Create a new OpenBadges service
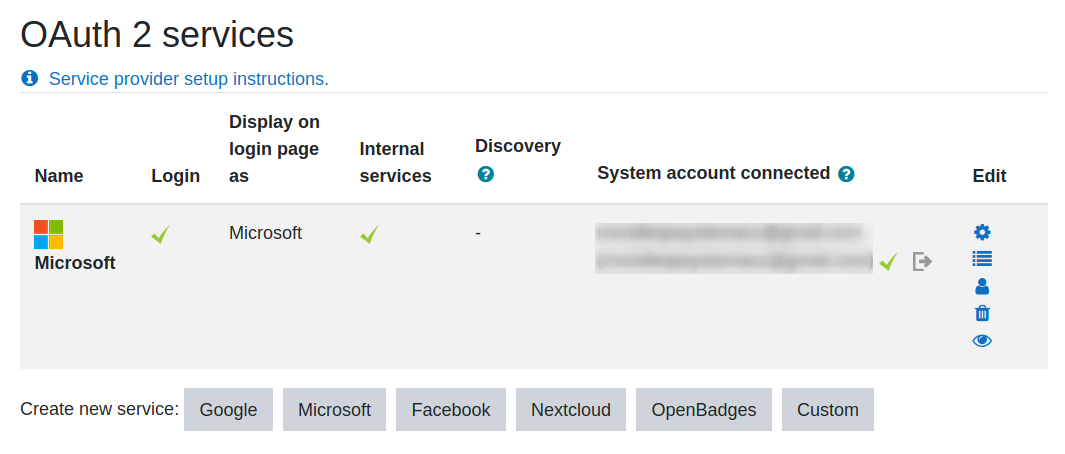The width and height of the screenshot is (1065, 454). [704, 410]
